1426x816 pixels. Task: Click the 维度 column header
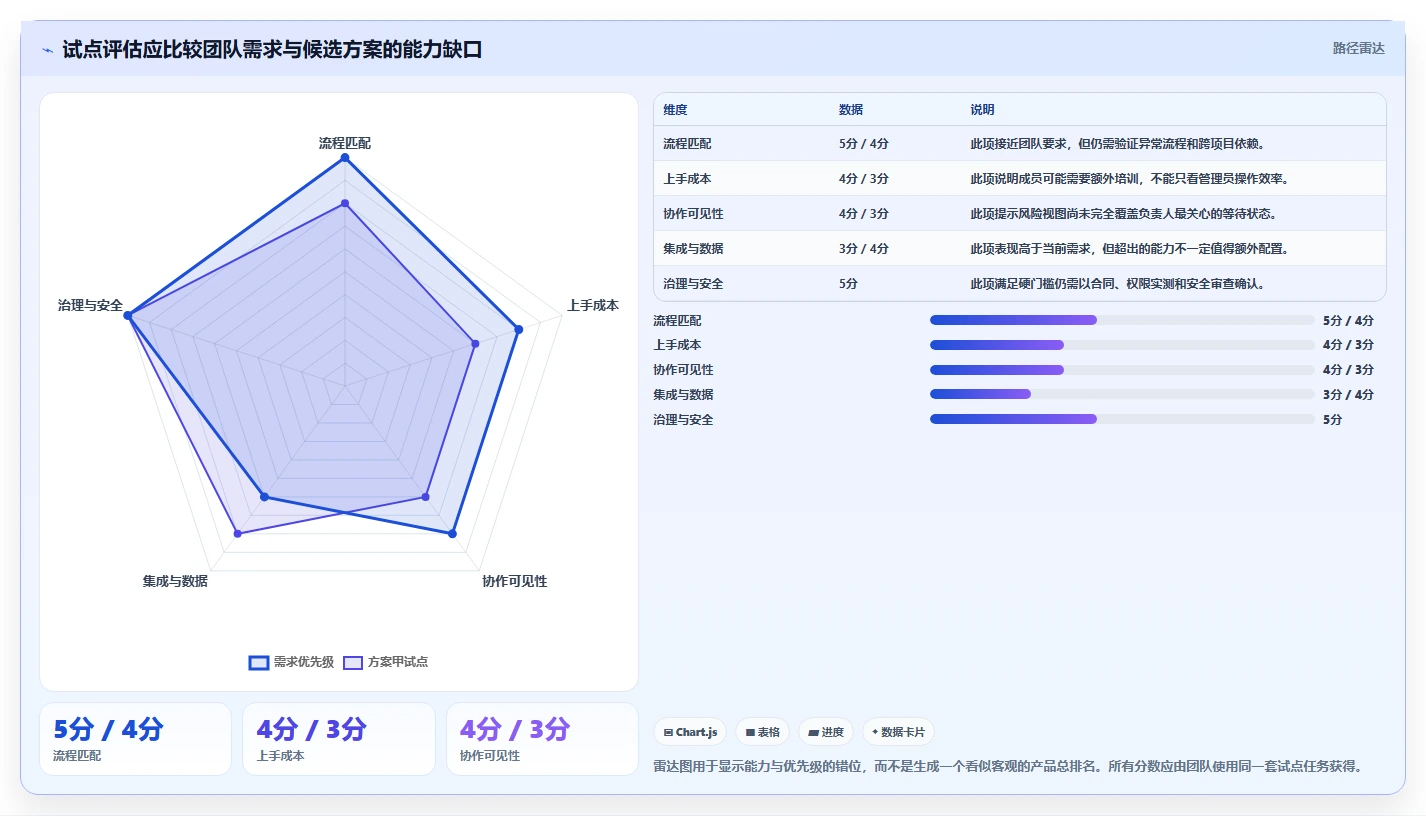pos(675,110)
